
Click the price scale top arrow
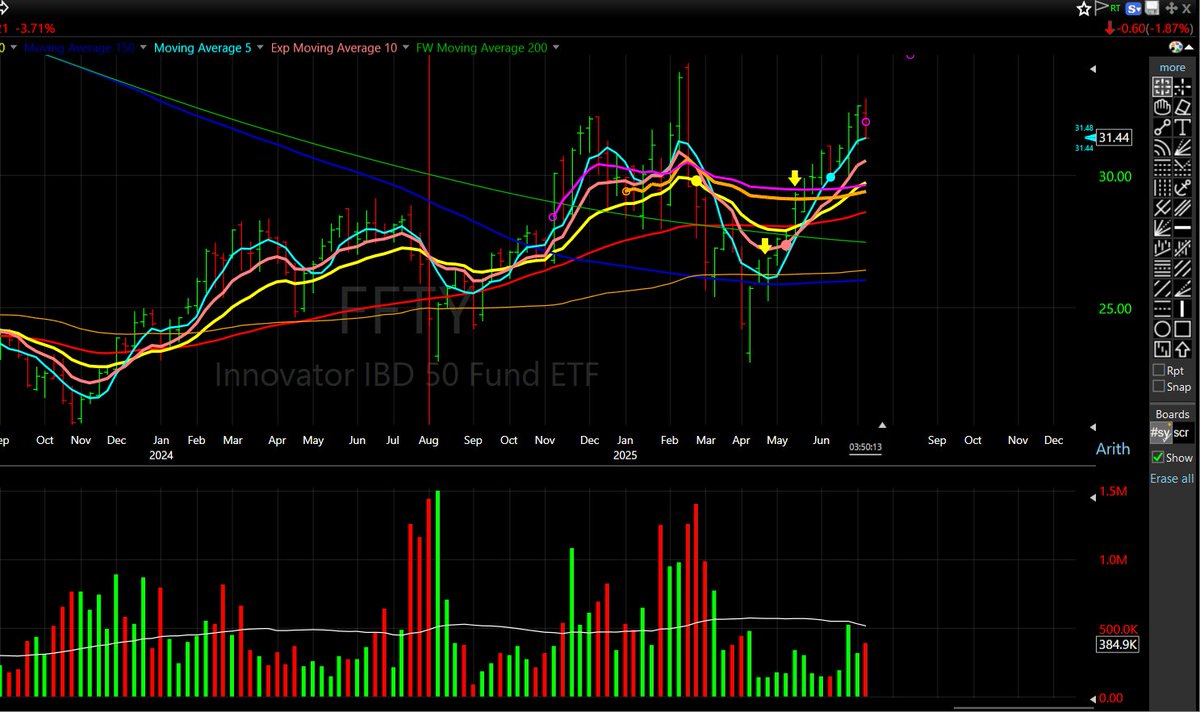1093,68
